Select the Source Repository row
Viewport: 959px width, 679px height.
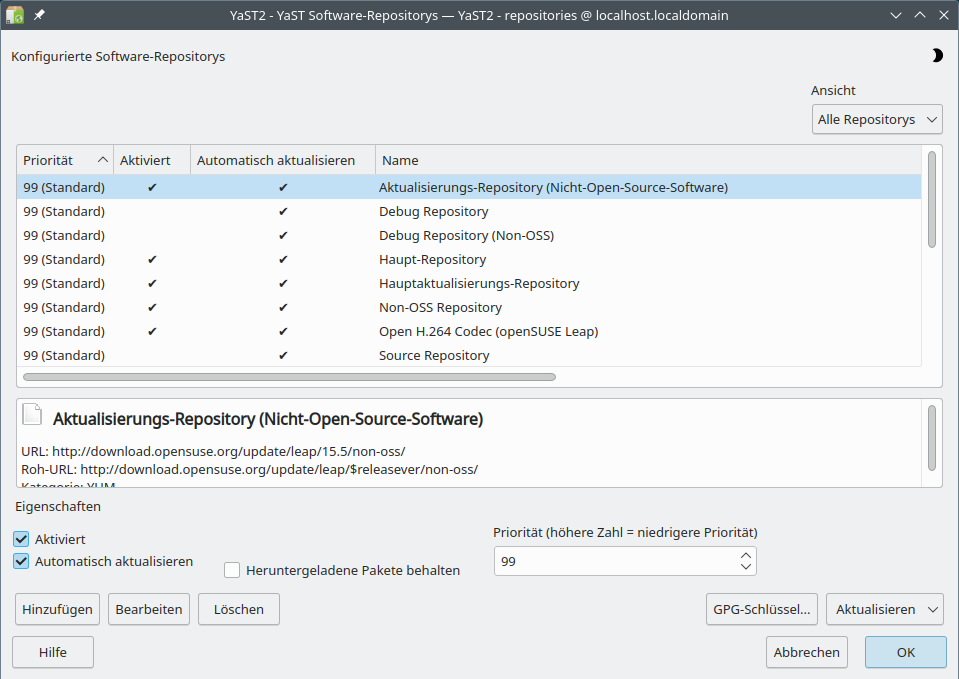(x=469, y=355)
